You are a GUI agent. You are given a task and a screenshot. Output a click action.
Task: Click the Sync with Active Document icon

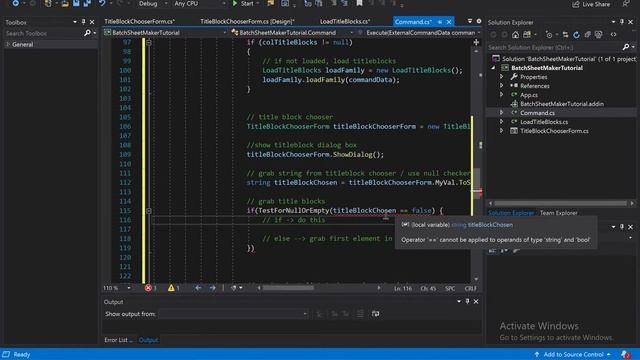tap(565, 35)
